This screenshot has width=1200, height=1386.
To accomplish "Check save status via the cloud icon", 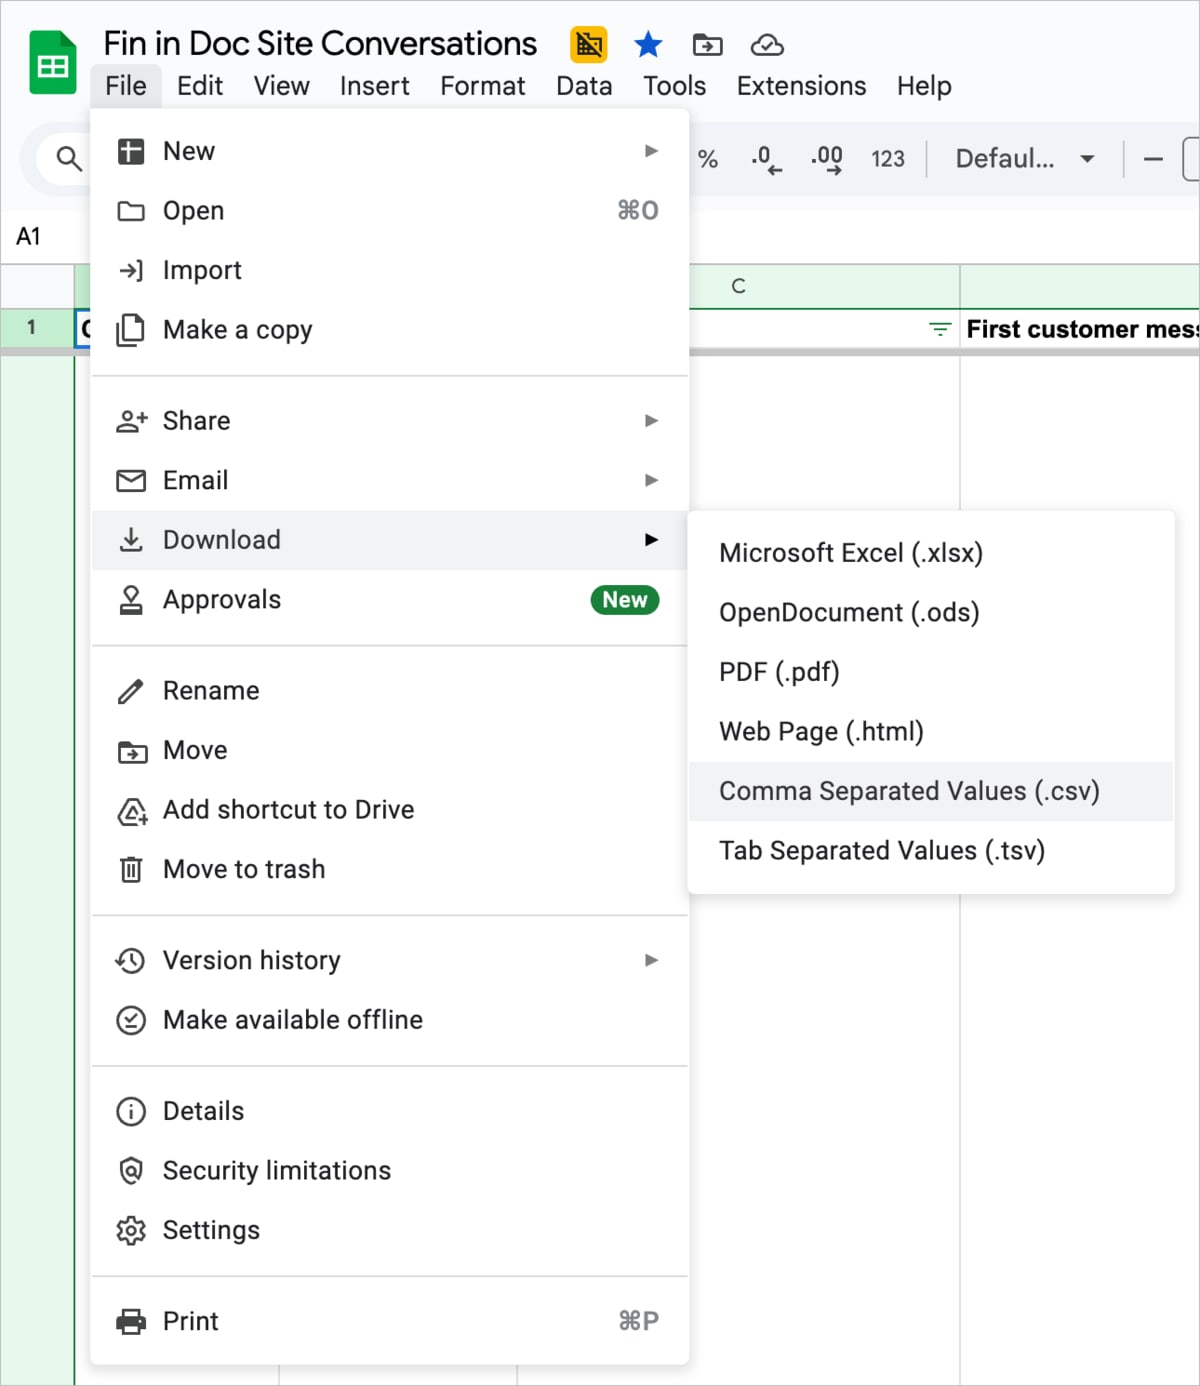I will pyautogui.click(x=765, y=44).
